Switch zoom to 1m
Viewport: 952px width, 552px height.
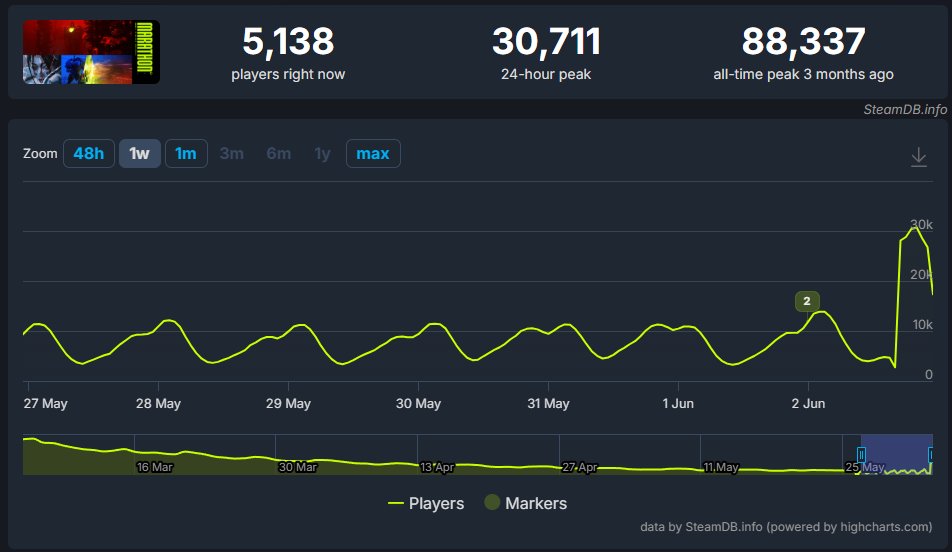tap(186, 154)
